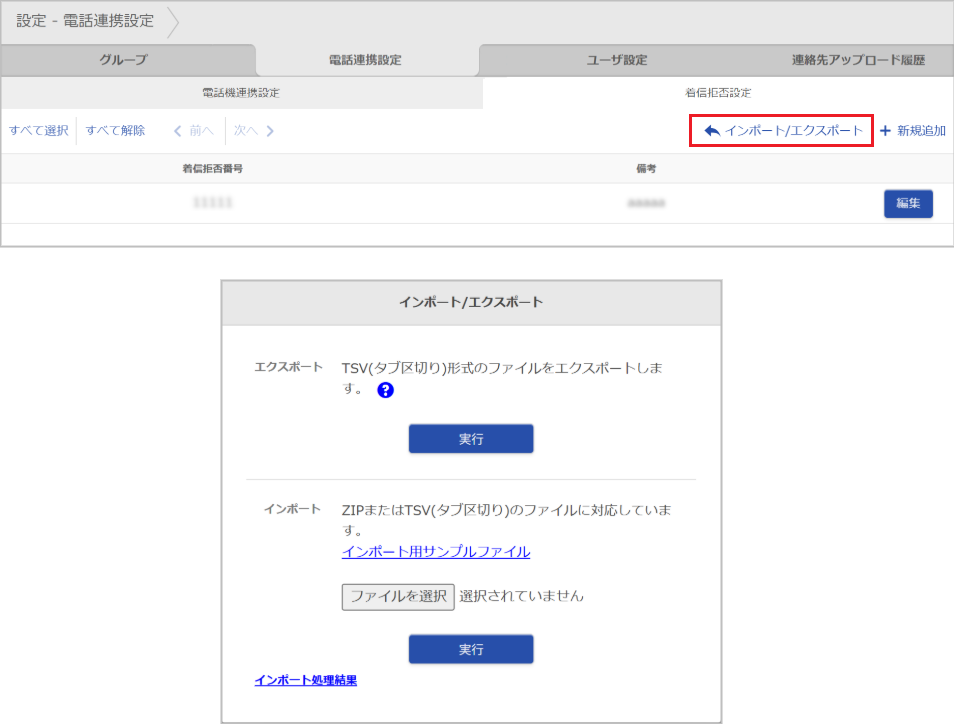Click the すべて選択 link

click(37, 130)
